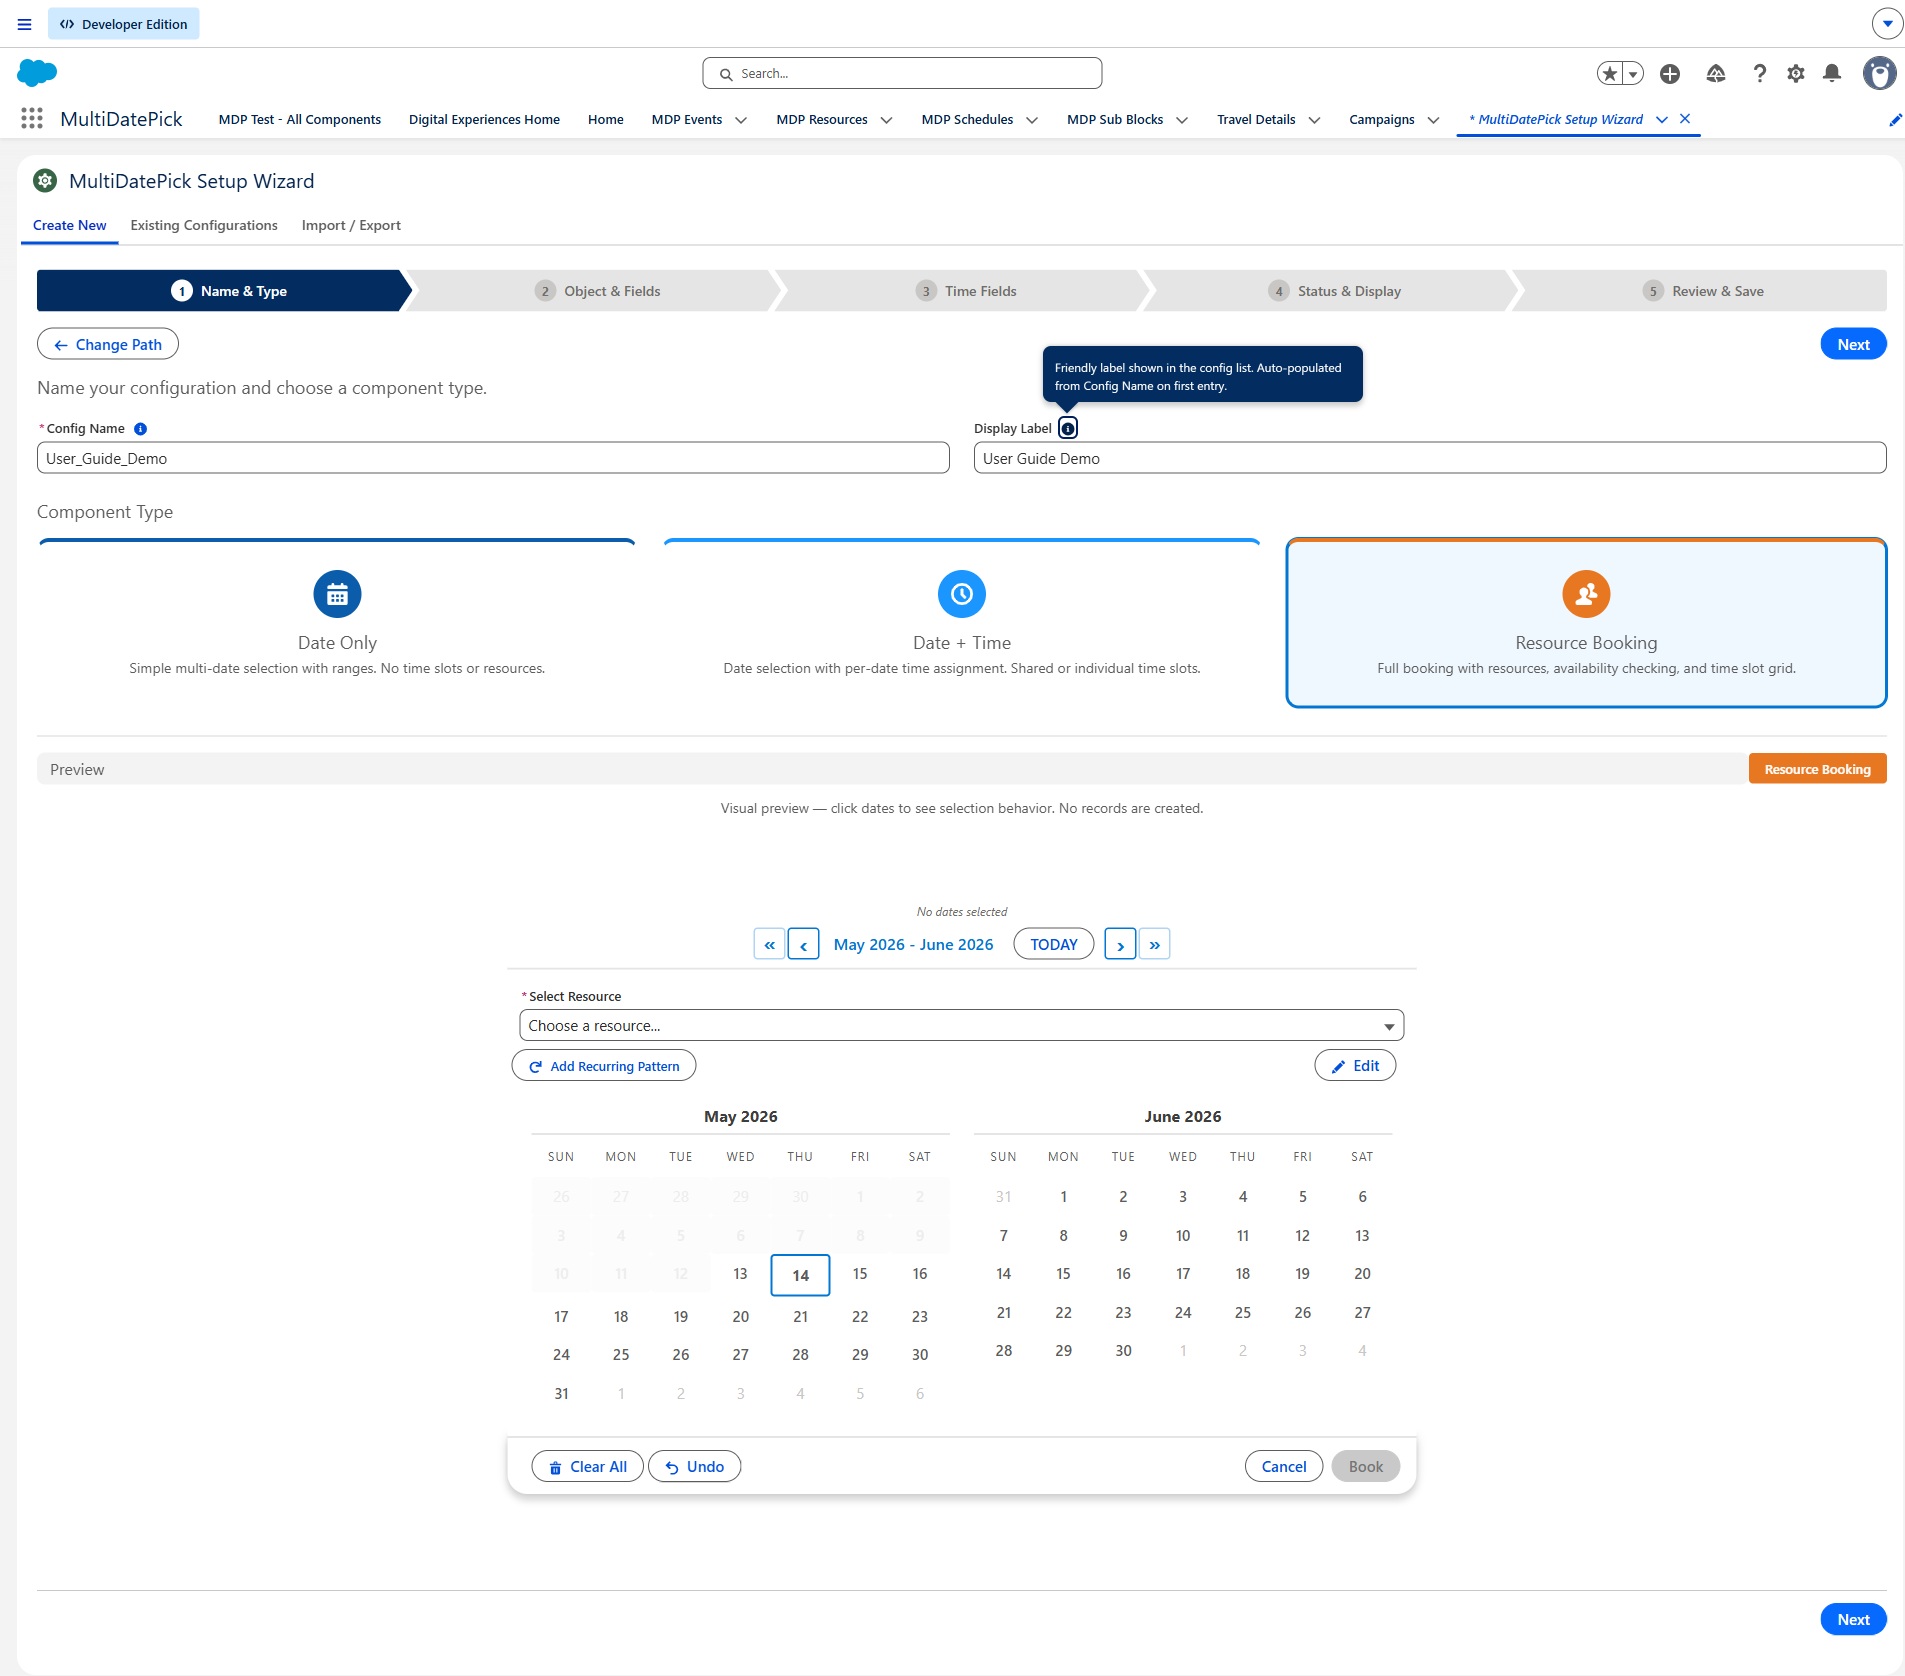This screenshot has width=1905, height=1676.
Task: Expand the MDP Resources menu chevron
Action: tap(886, 120)
